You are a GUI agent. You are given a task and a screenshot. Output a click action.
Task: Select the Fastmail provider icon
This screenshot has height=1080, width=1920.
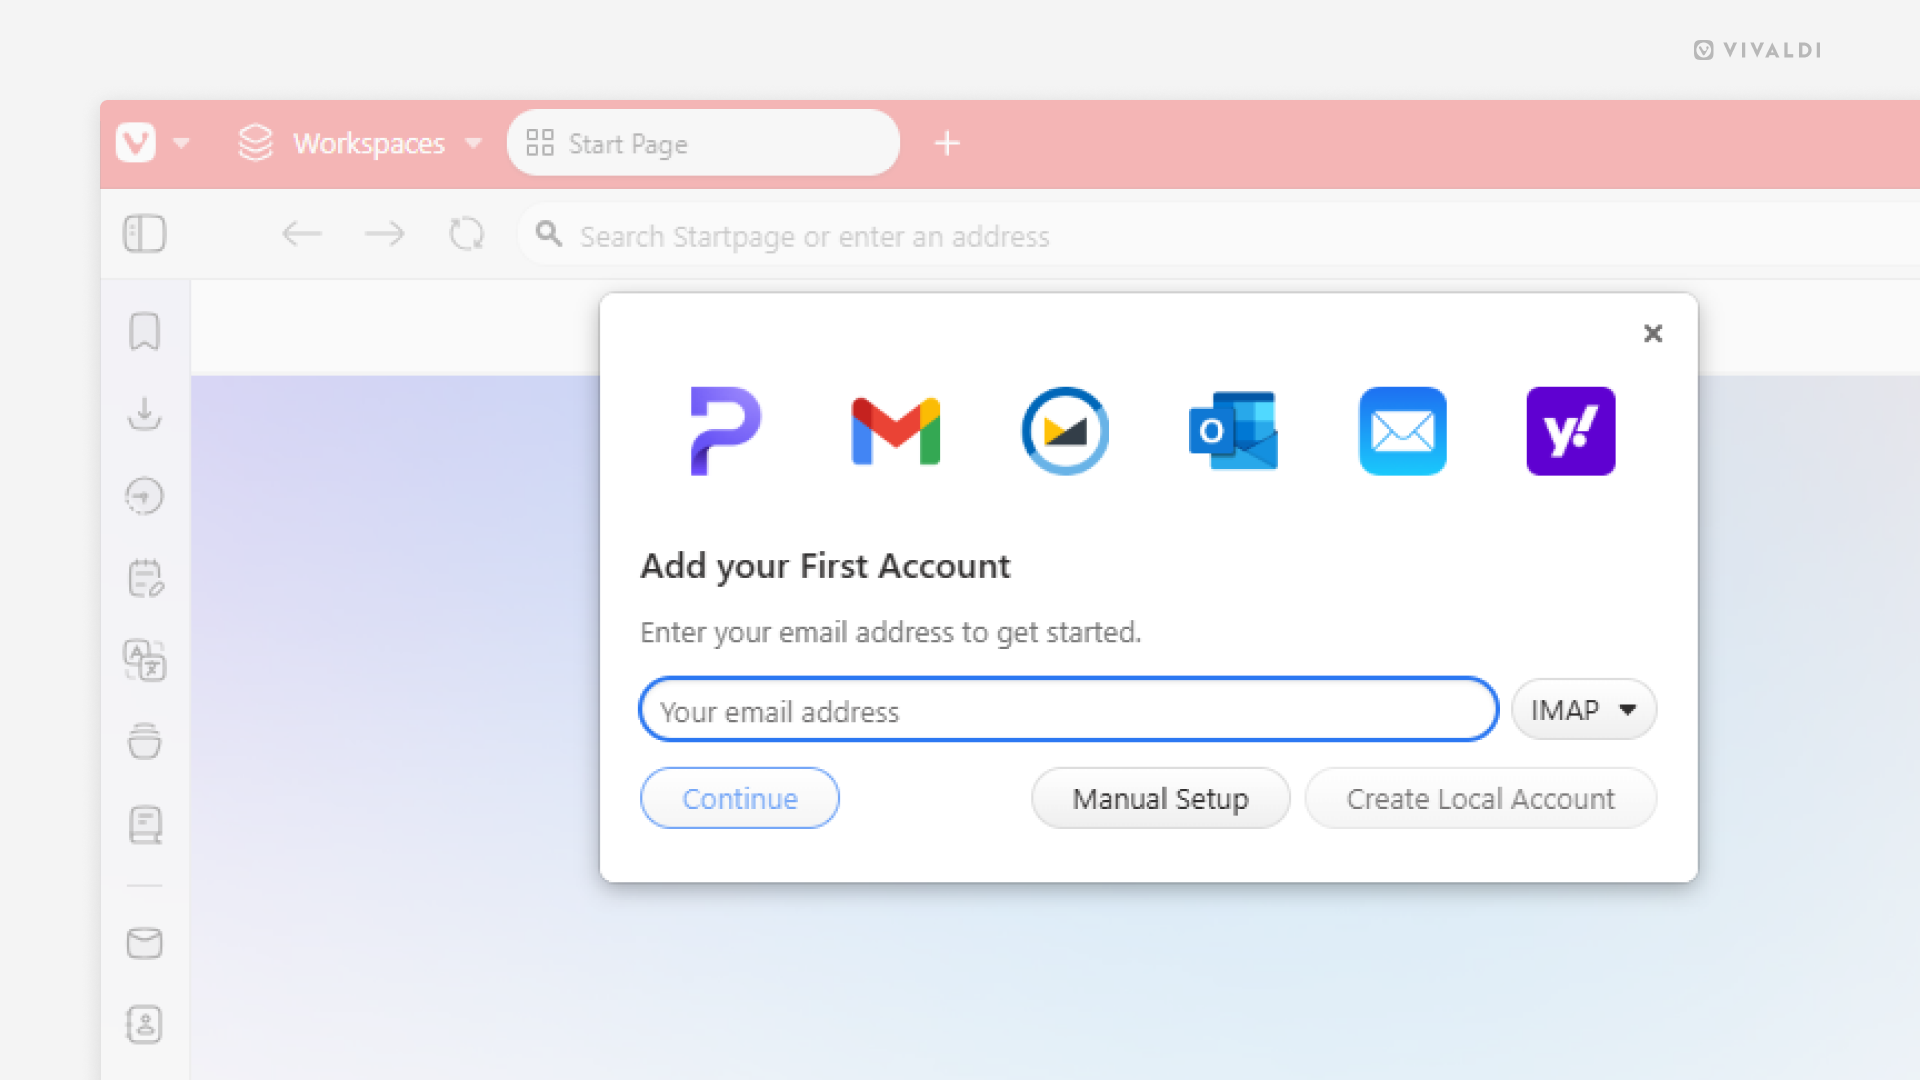click(1065, 431)
